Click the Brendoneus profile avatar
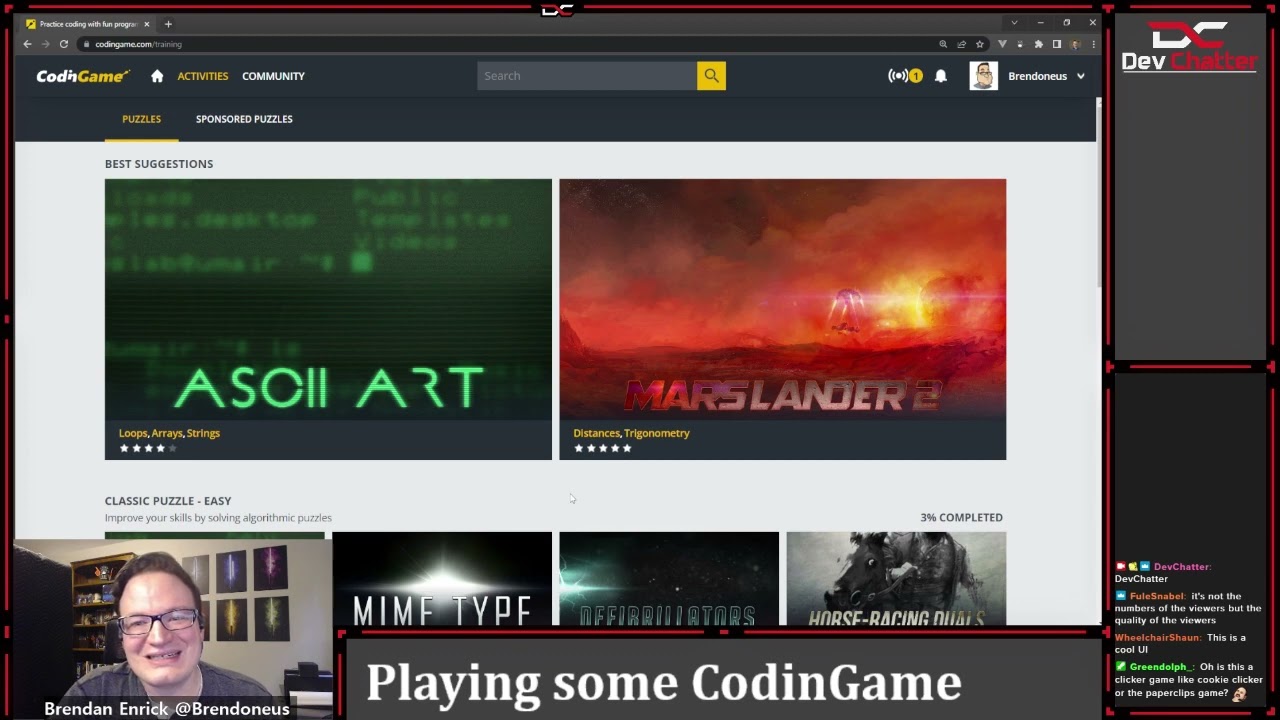This screenshot has width=1280, height=720. click(x=983, y=76)
